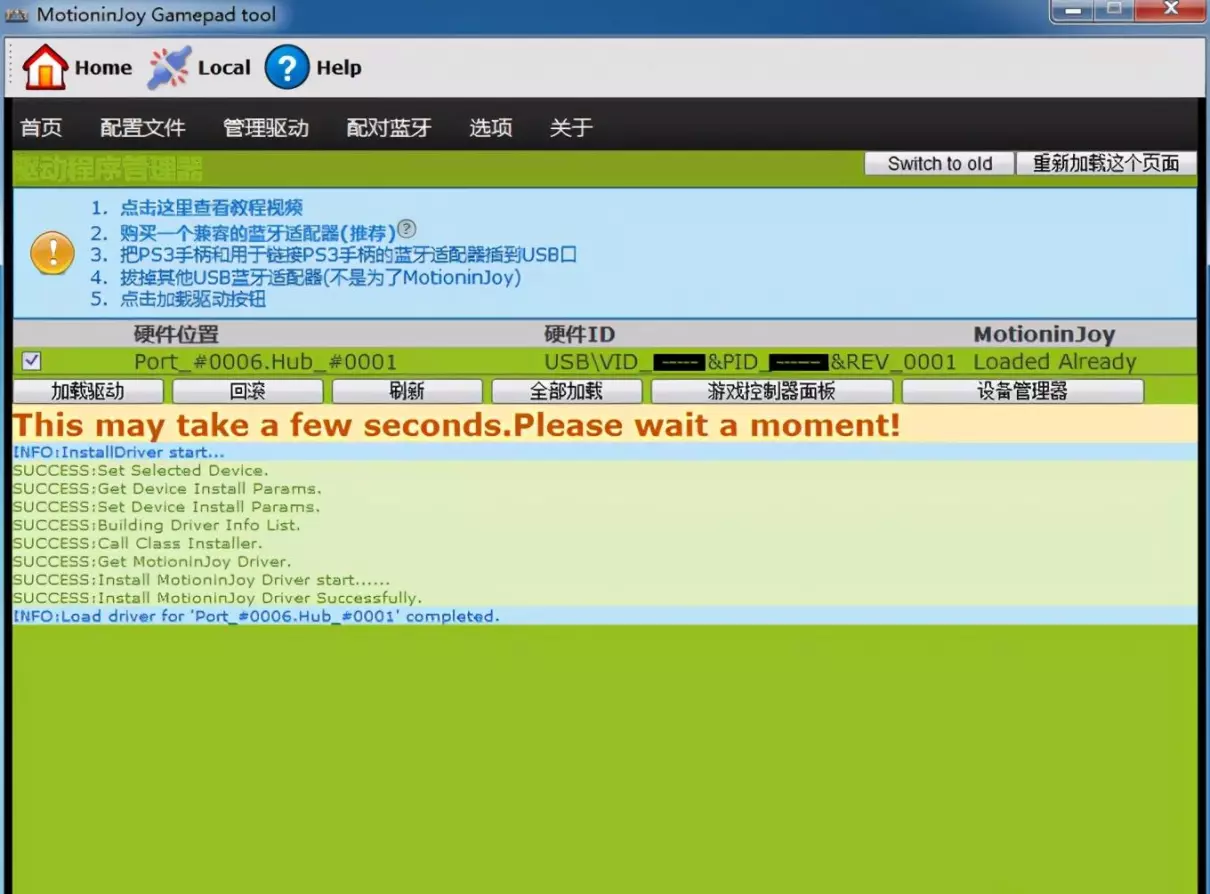Click the Install MotioninJoy Driver Successfully line

coord(218,597)
